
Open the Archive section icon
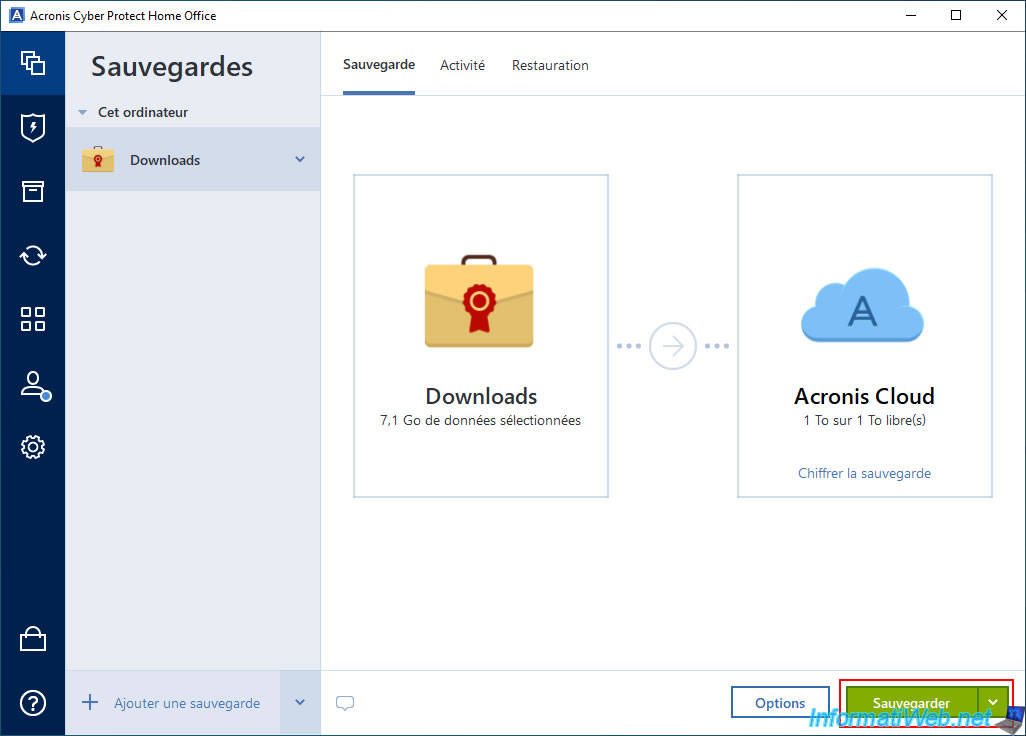pyautogui.click(x=33, y=191)
